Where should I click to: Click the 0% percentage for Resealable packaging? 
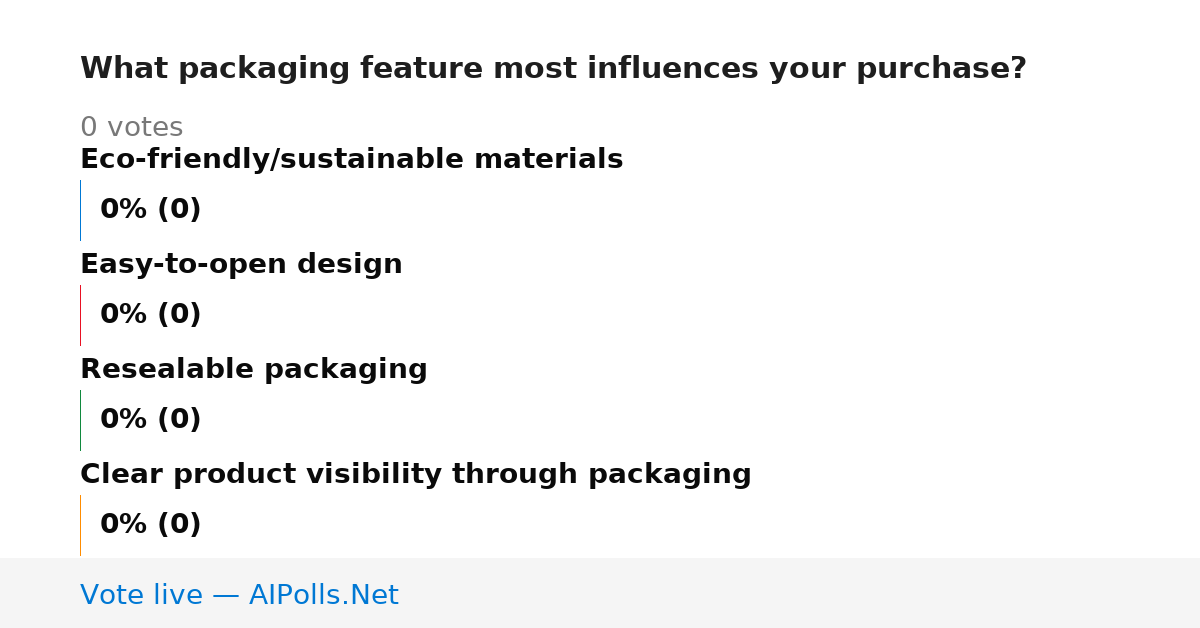pyautogui.click(x=124, y=420)
